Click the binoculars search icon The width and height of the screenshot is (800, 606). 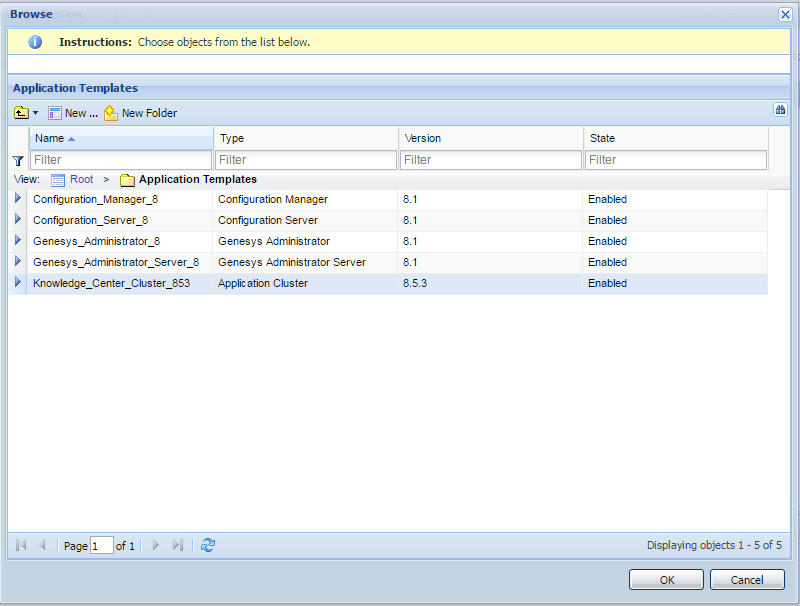click(x=781, y=110)
